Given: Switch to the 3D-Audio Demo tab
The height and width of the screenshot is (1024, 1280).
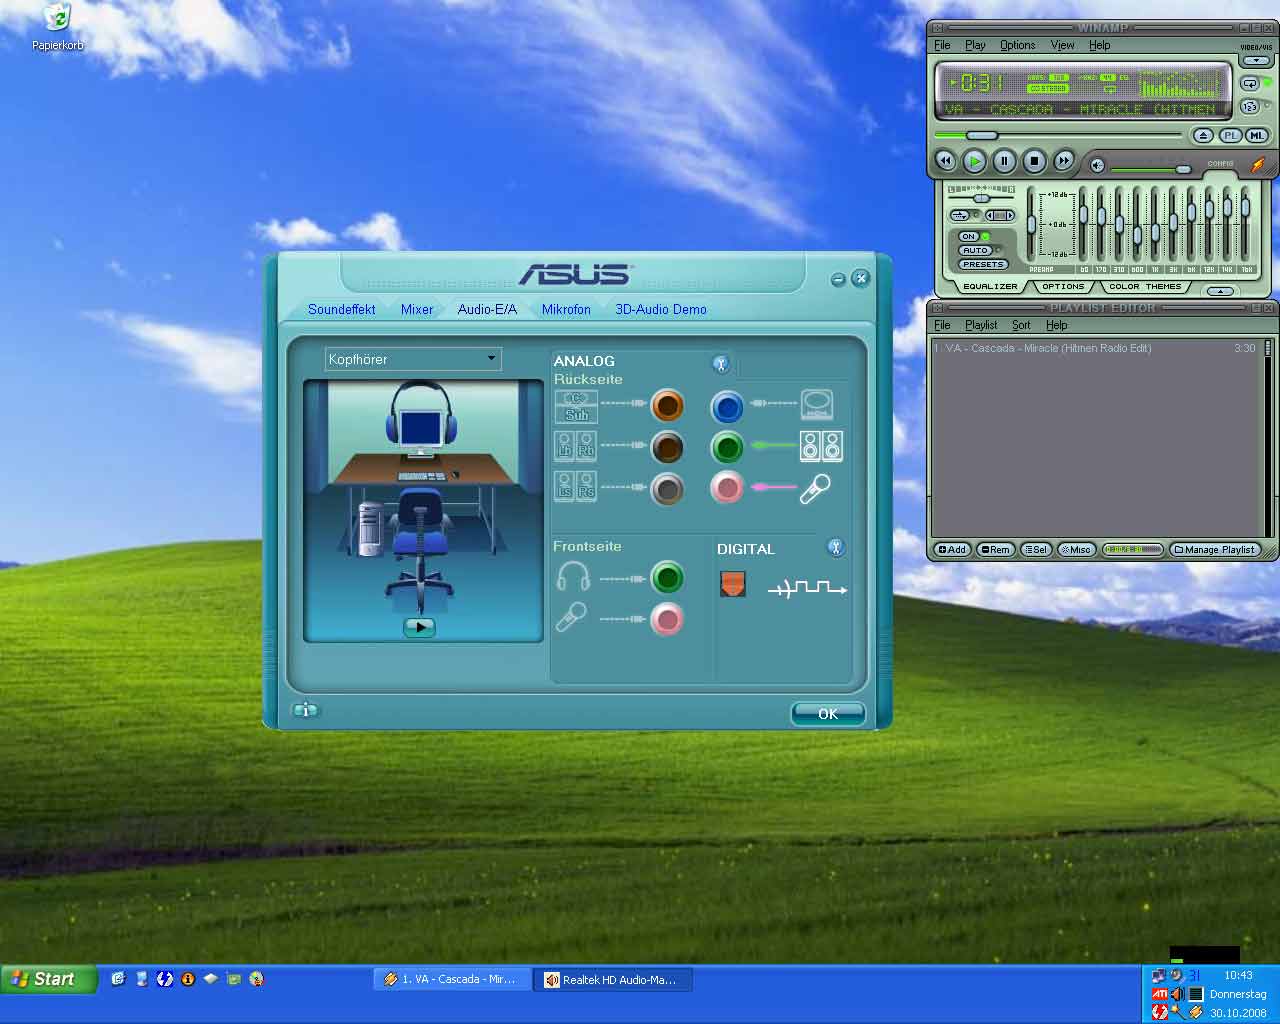Looking at the screenshot, I should click(661, 309).
